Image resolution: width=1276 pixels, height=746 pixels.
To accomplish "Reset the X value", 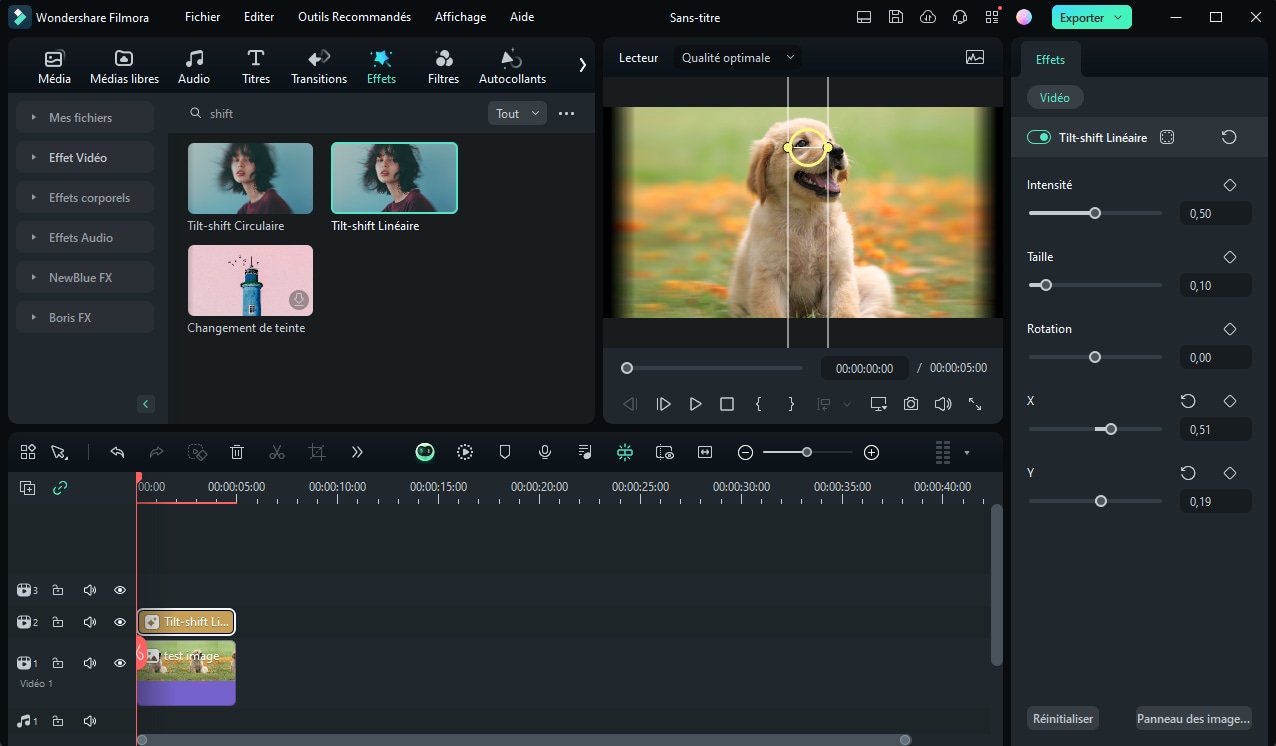I will (1188, 401).
